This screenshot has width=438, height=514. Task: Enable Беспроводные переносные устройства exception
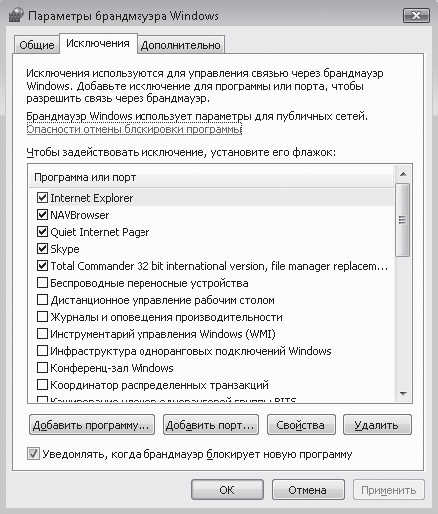42,283
